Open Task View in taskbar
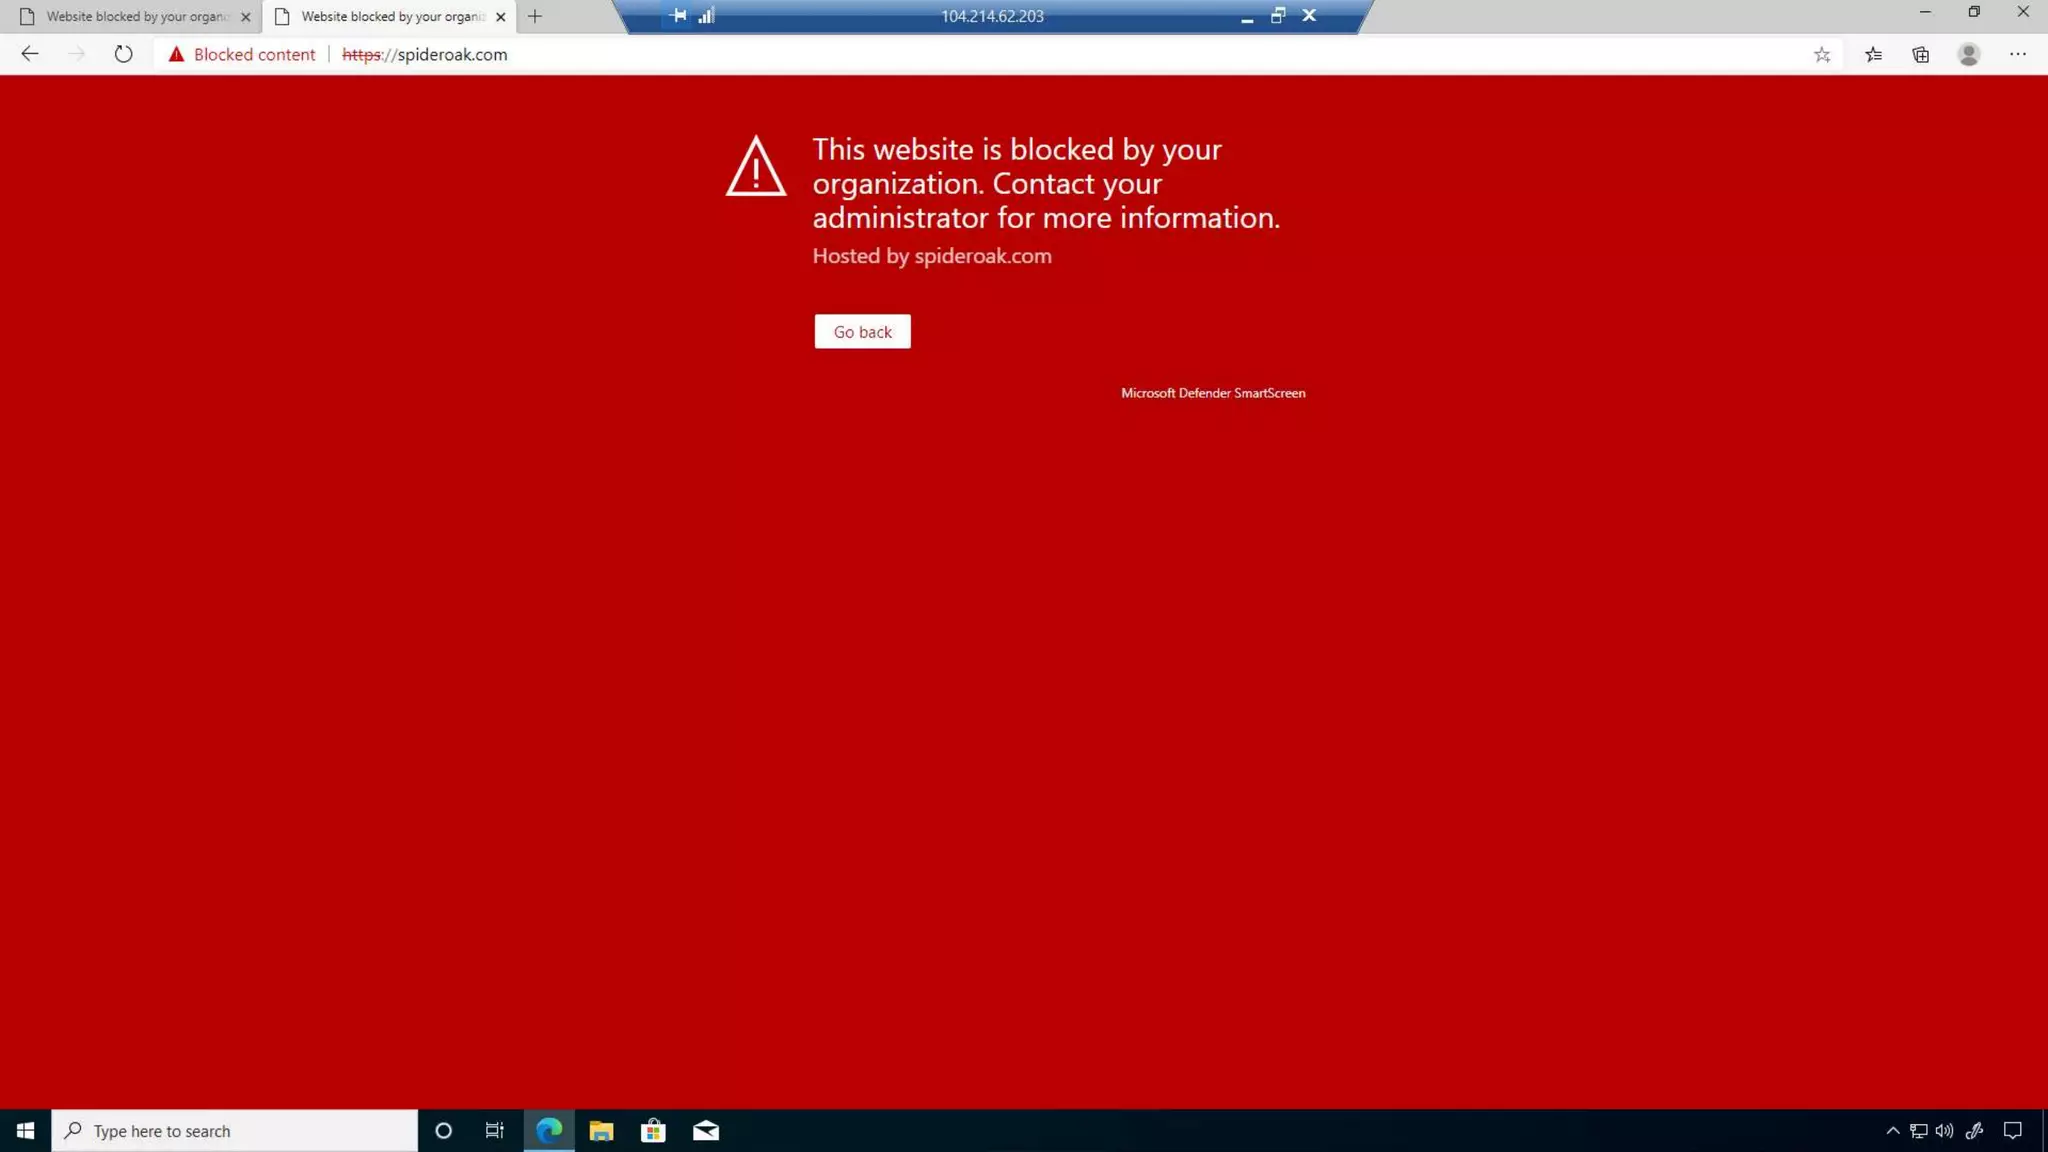This screenshot has width=2048, height=1152. pos(494,1131)
